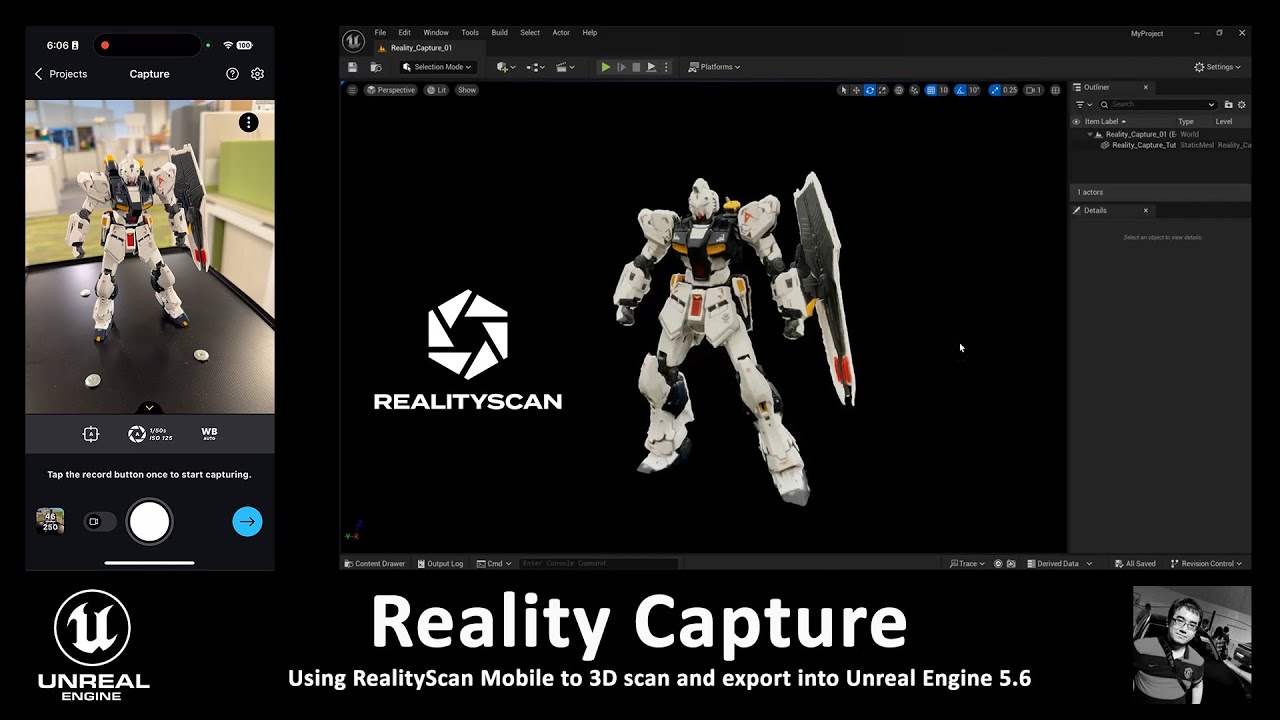1280x720 pixels.
Task: Click the Stop simulation square button
Action: tap(636, 67)
